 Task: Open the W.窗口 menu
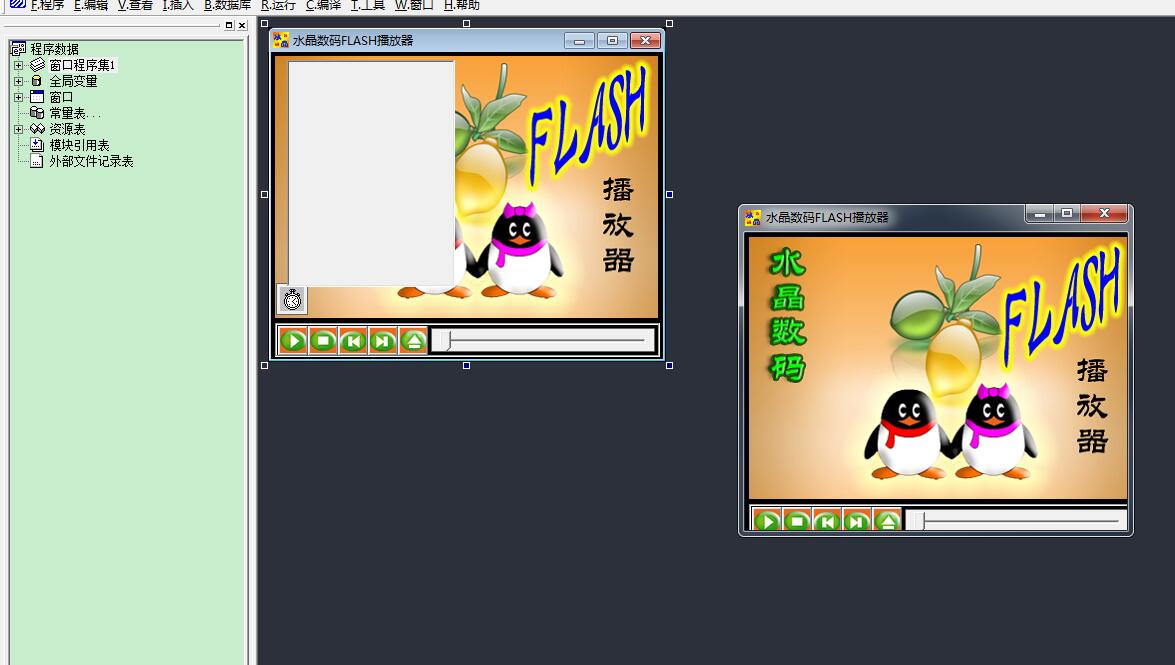(x=414, y=5)
